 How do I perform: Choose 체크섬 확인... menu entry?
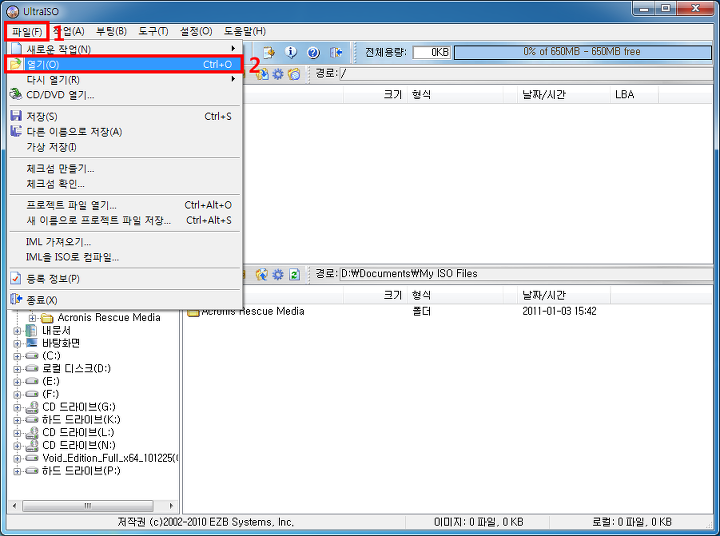[124, 184]
